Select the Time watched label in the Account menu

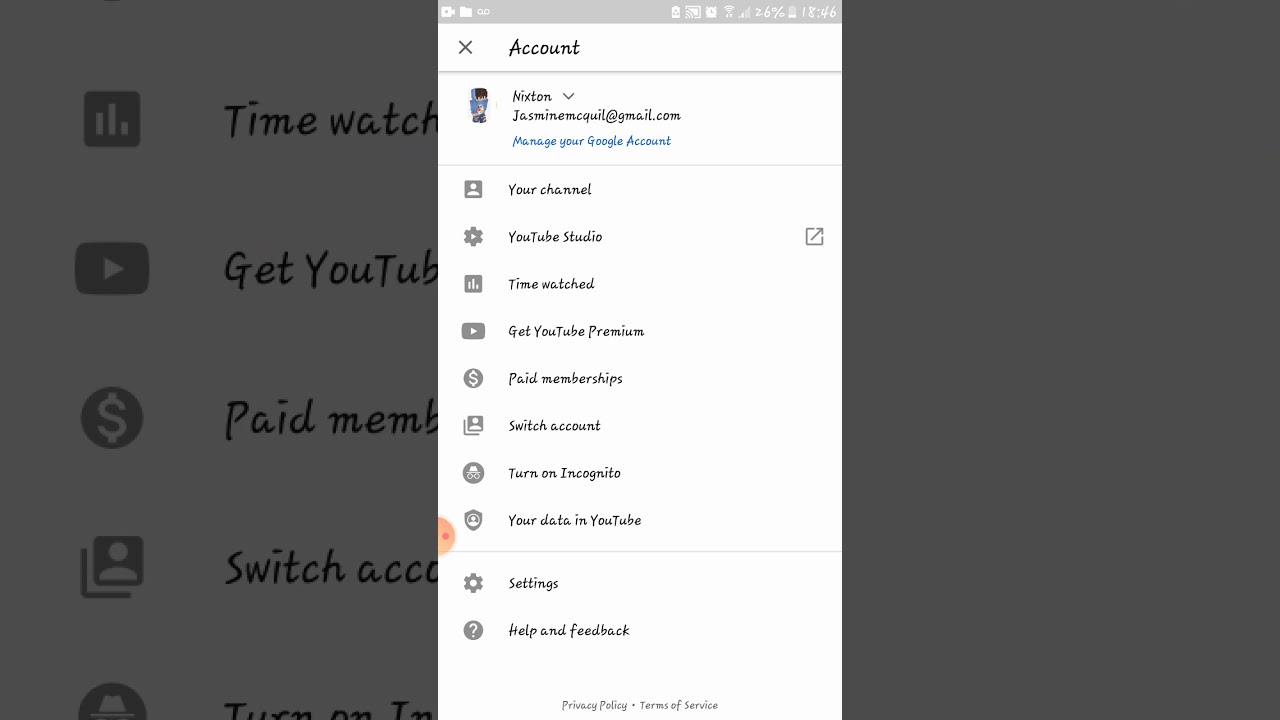[x=551, y=284]
